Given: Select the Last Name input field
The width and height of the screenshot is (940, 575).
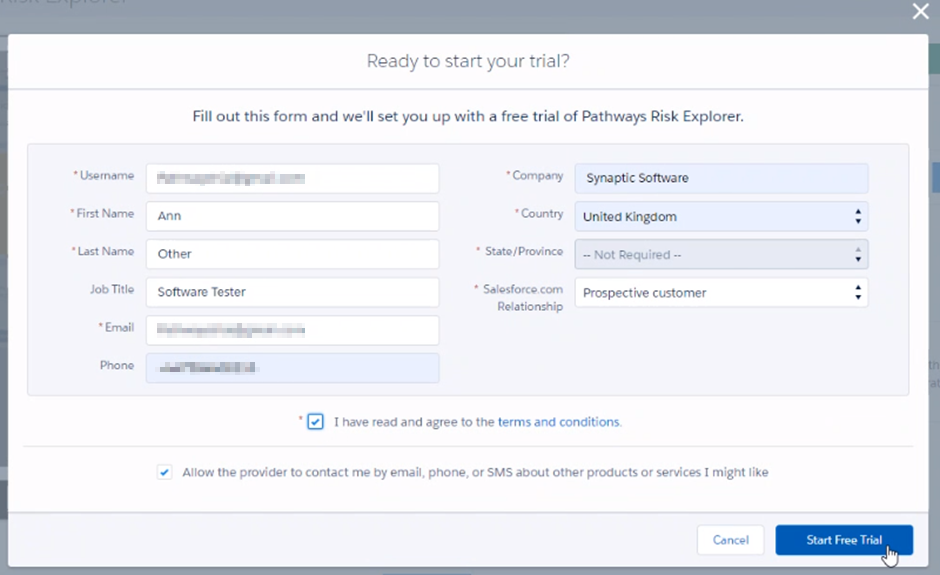Looking at the screenshot, I should coord(292,254).
